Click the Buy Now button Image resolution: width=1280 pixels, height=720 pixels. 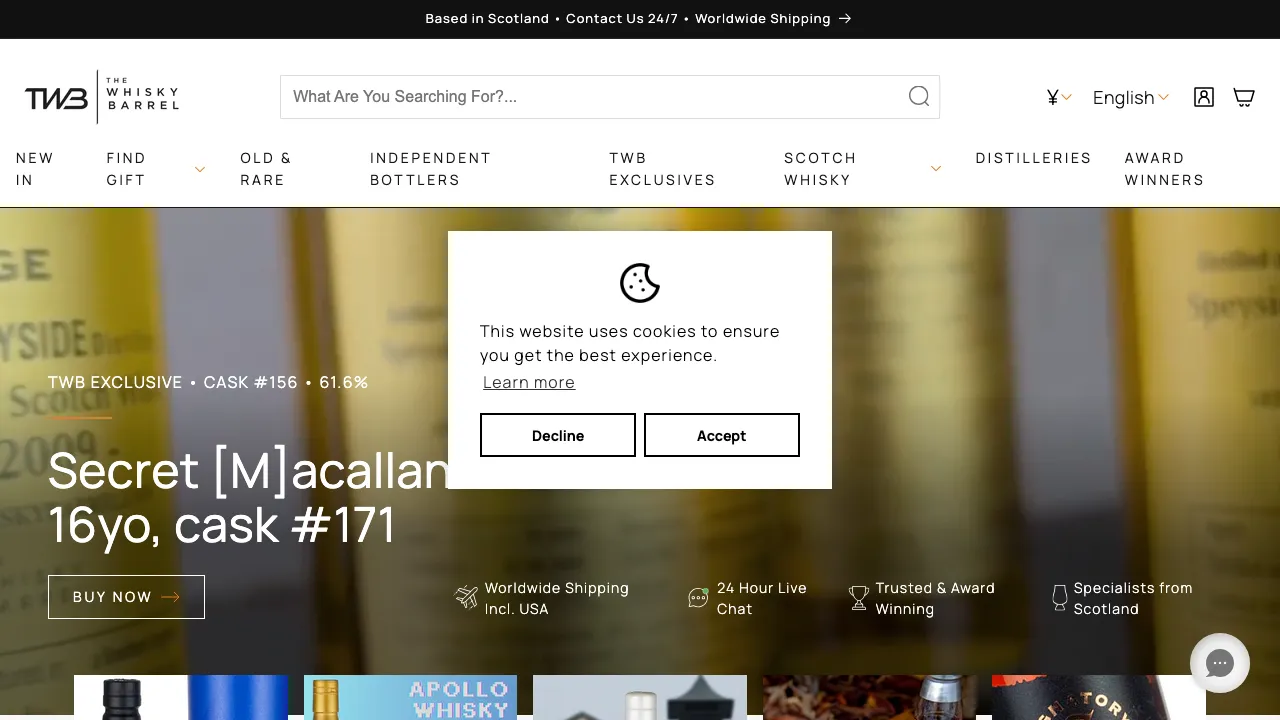pyautogui.click(x=126, y=597)
